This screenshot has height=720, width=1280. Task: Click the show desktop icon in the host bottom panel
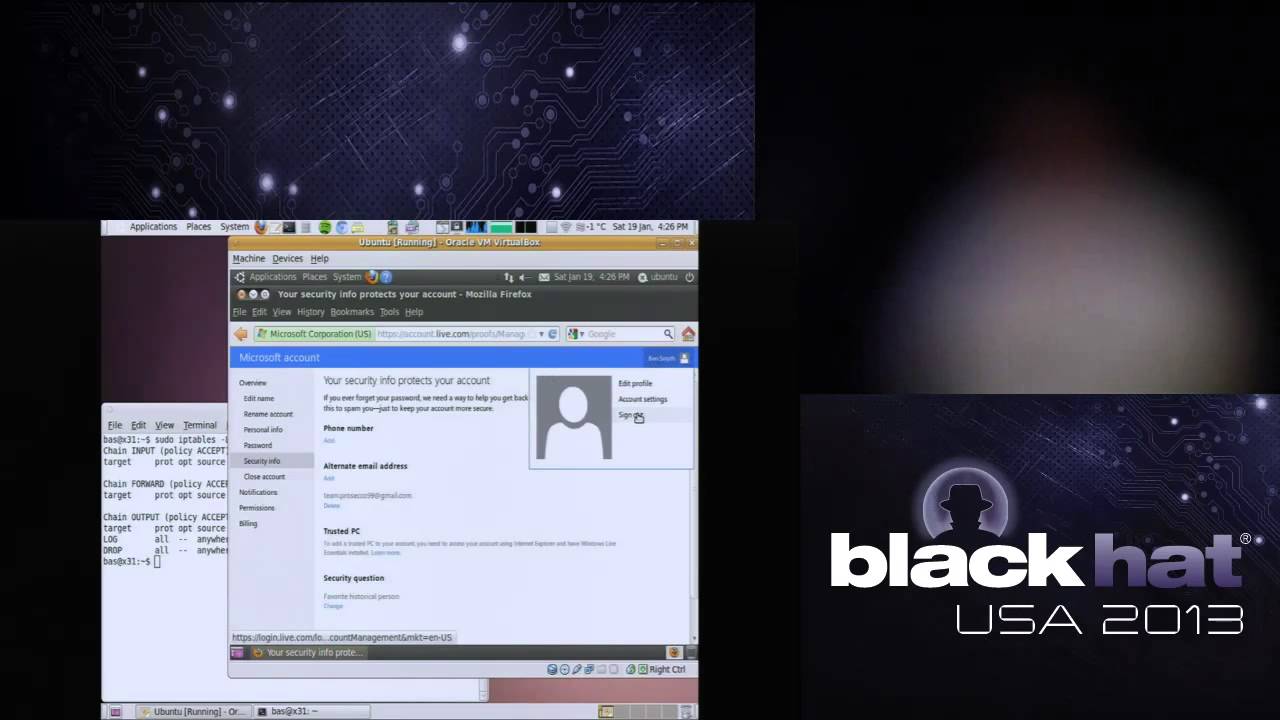point(116,712)
